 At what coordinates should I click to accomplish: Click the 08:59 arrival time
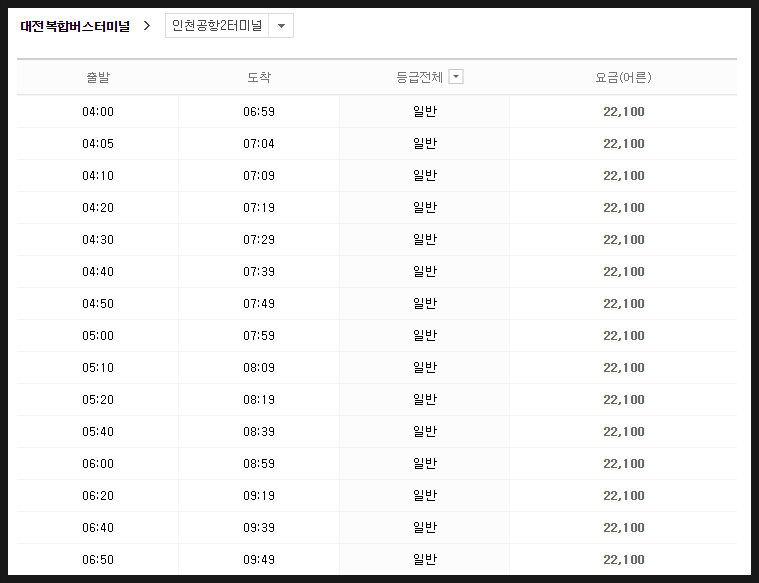259,463
